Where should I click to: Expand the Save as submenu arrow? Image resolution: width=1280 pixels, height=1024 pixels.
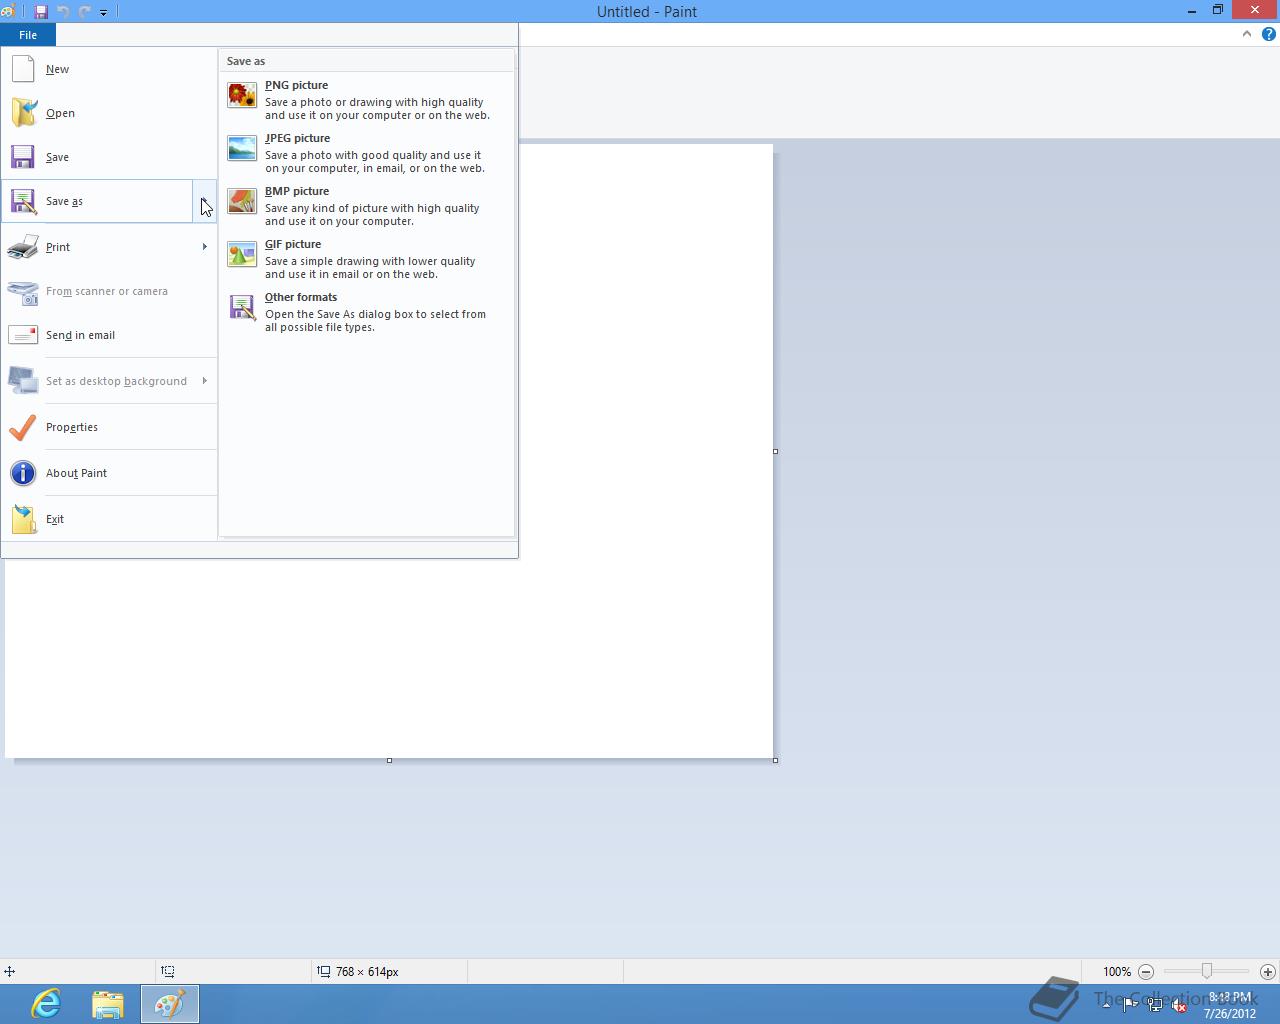pyautogui.click(x=204, y=201)
